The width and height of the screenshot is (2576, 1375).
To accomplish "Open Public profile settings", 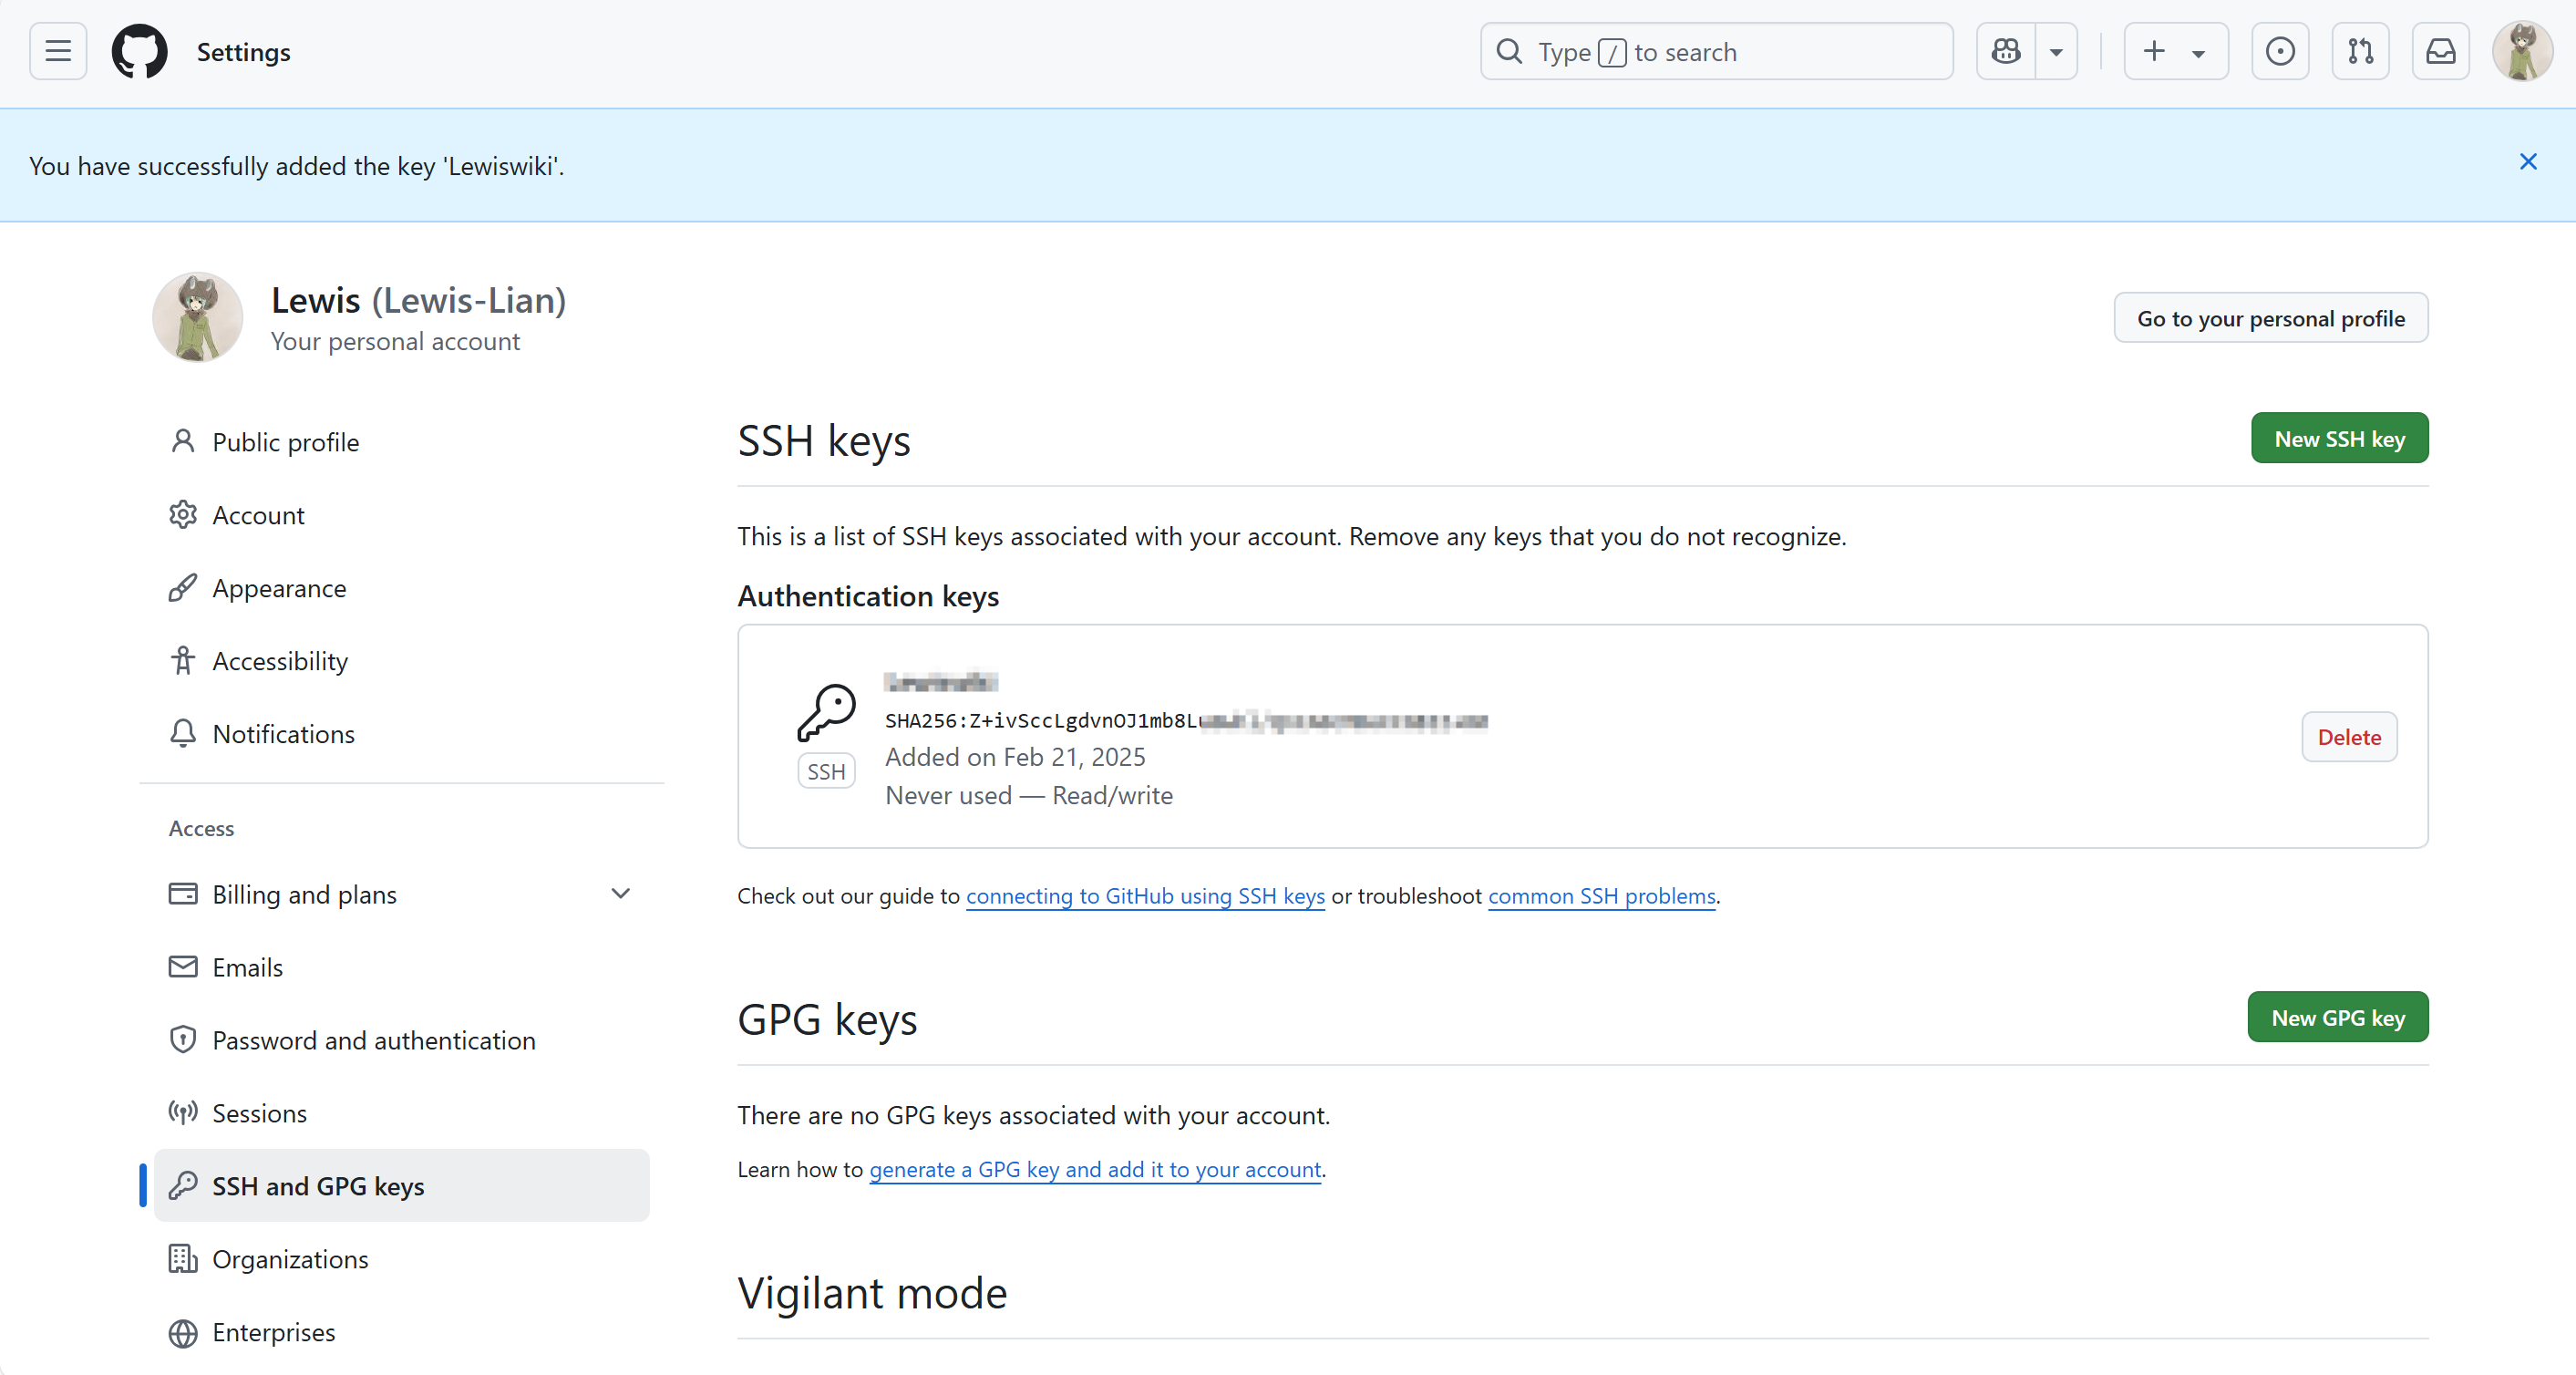I will coord(401,442).
